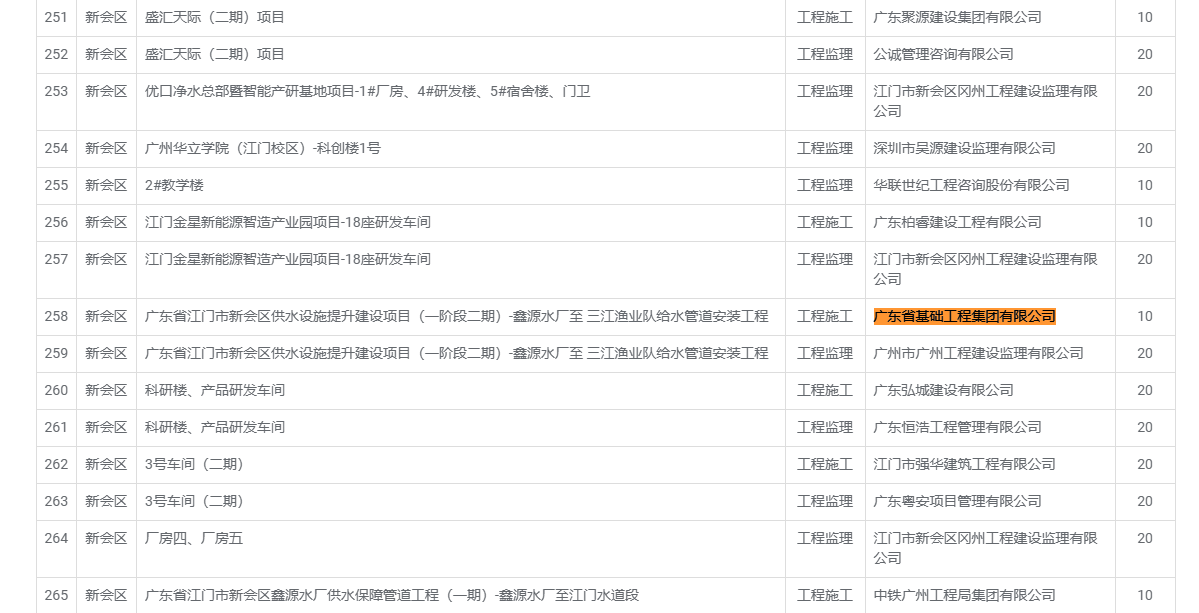Click score 10 in row 256

[1145, 222]
